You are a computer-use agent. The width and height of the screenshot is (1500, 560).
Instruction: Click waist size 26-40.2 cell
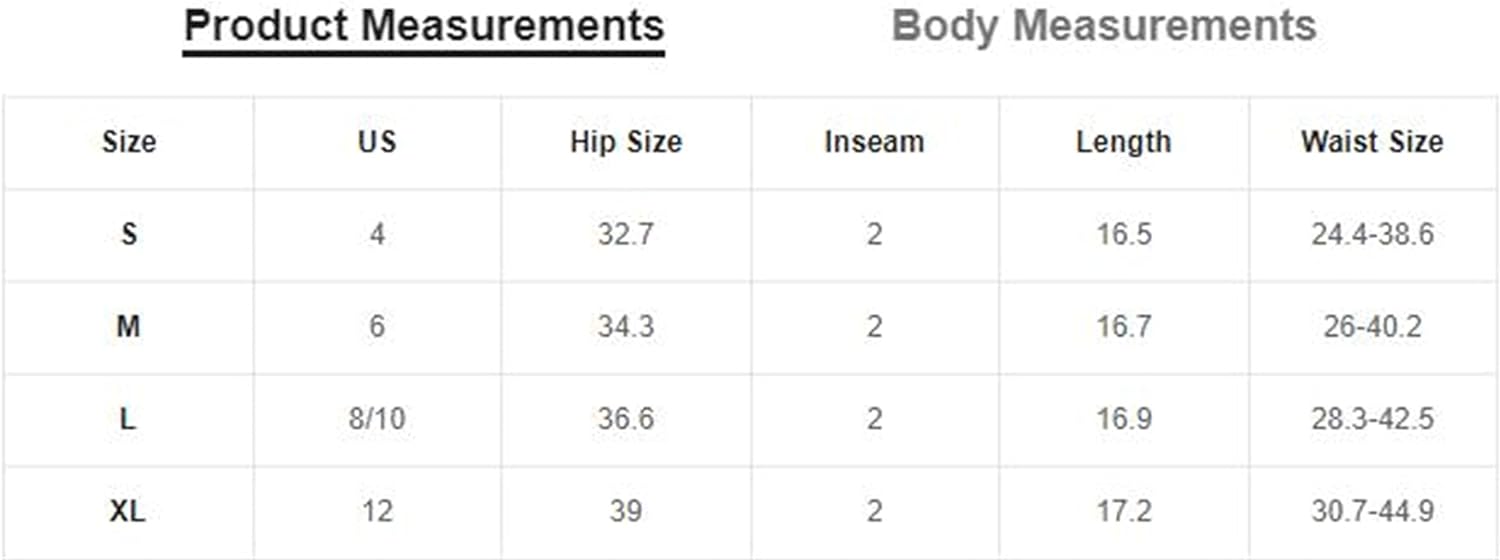tap(1372, 327)
